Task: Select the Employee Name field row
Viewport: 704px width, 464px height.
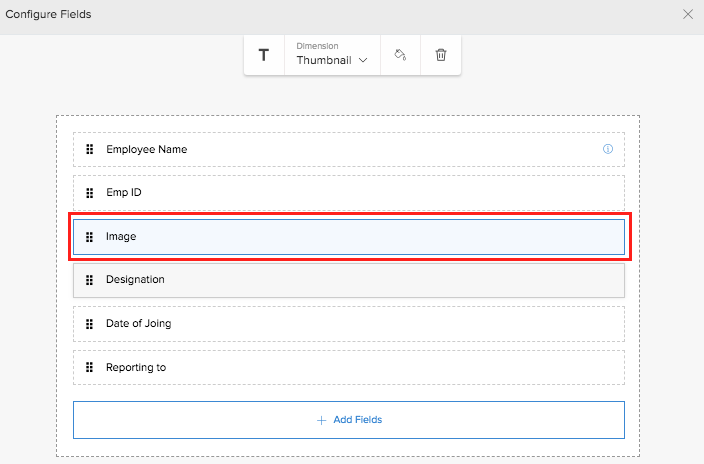Action: 348,150
